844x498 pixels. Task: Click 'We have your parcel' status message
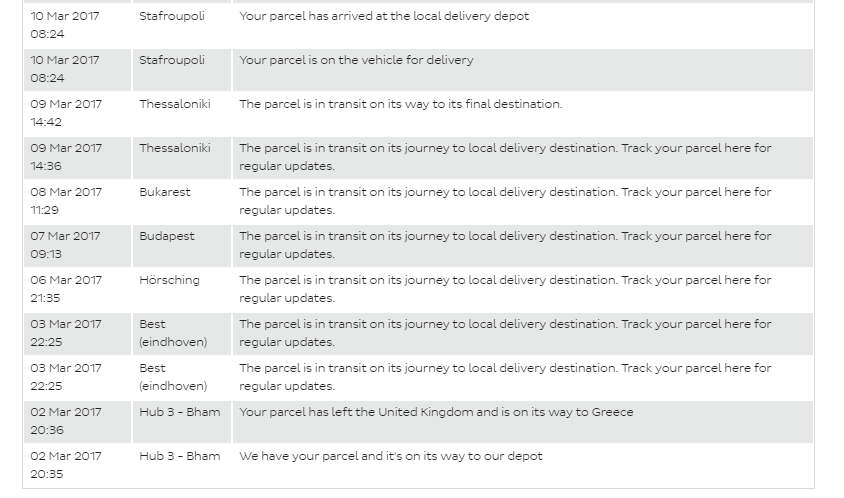[x=390, y=456]
